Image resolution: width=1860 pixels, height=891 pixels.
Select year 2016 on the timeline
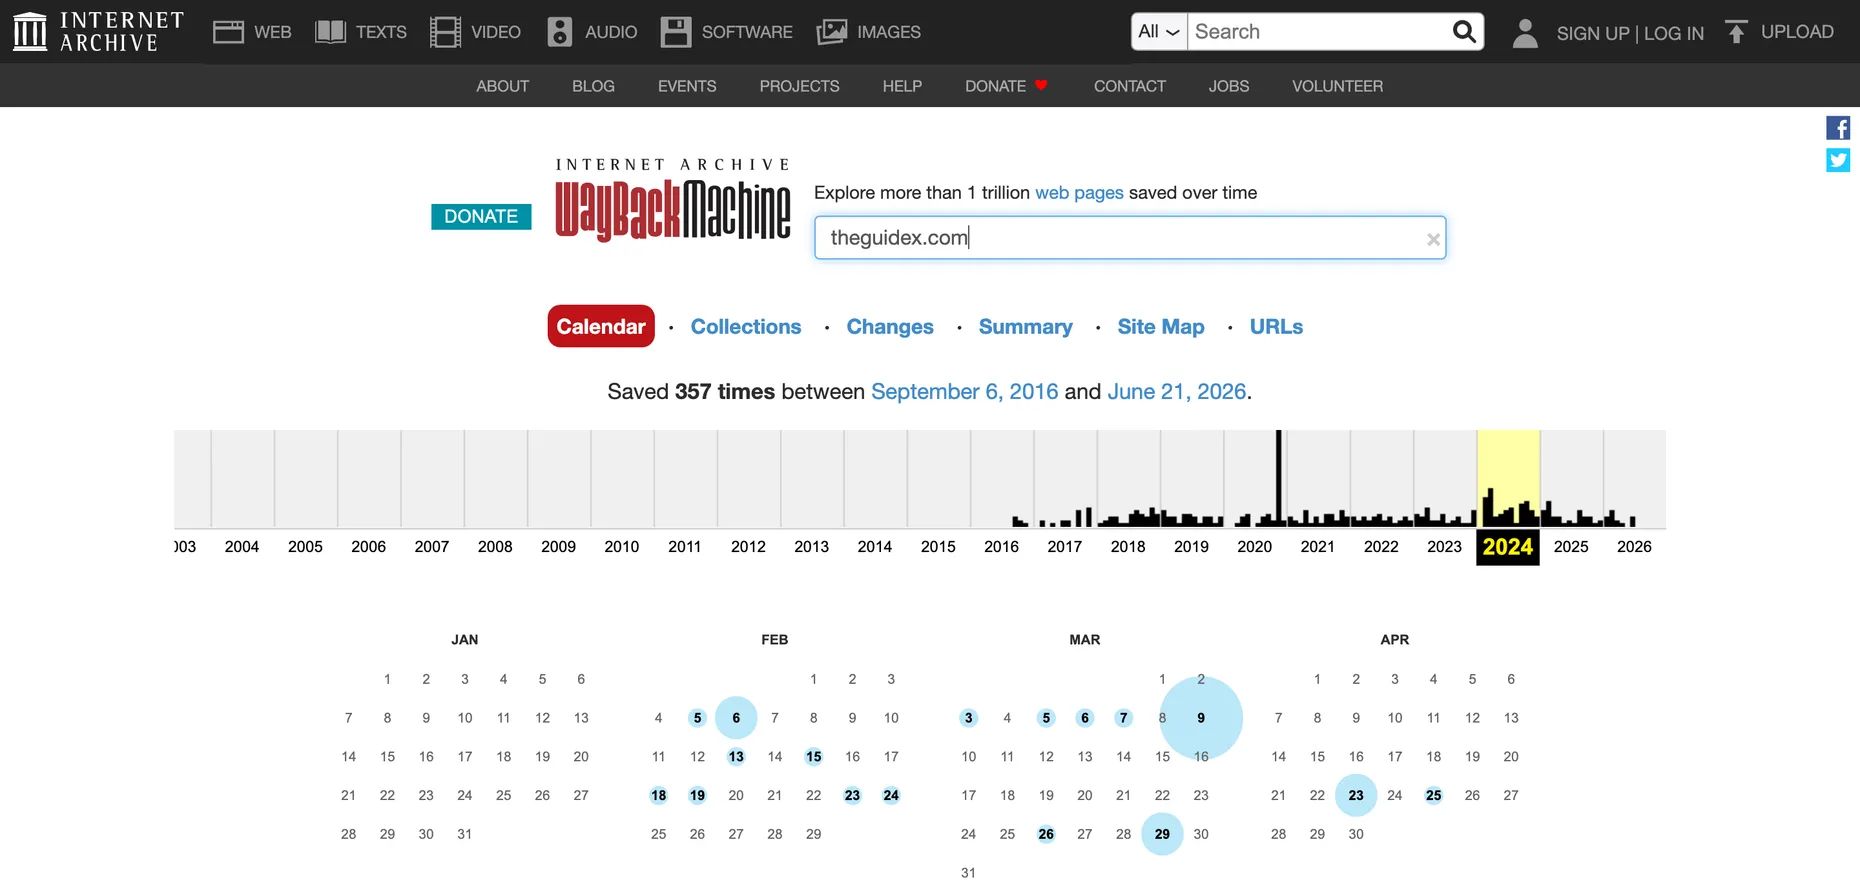click(x=1001, y=547)
